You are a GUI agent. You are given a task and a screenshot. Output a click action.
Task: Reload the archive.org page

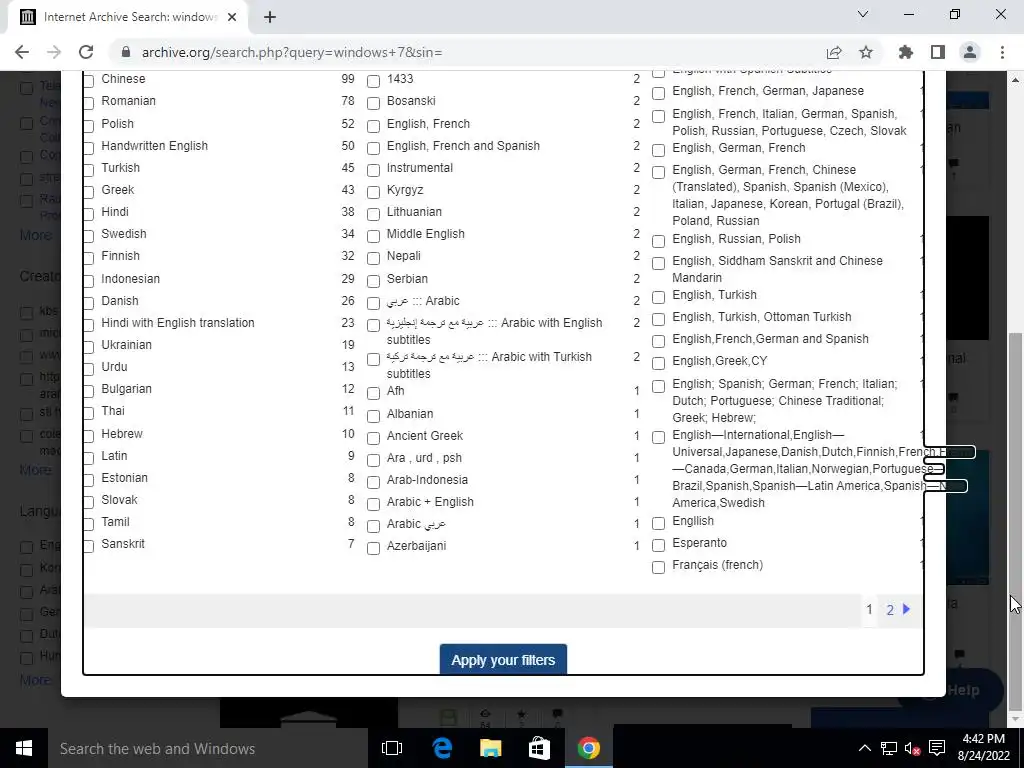point(86,52)
